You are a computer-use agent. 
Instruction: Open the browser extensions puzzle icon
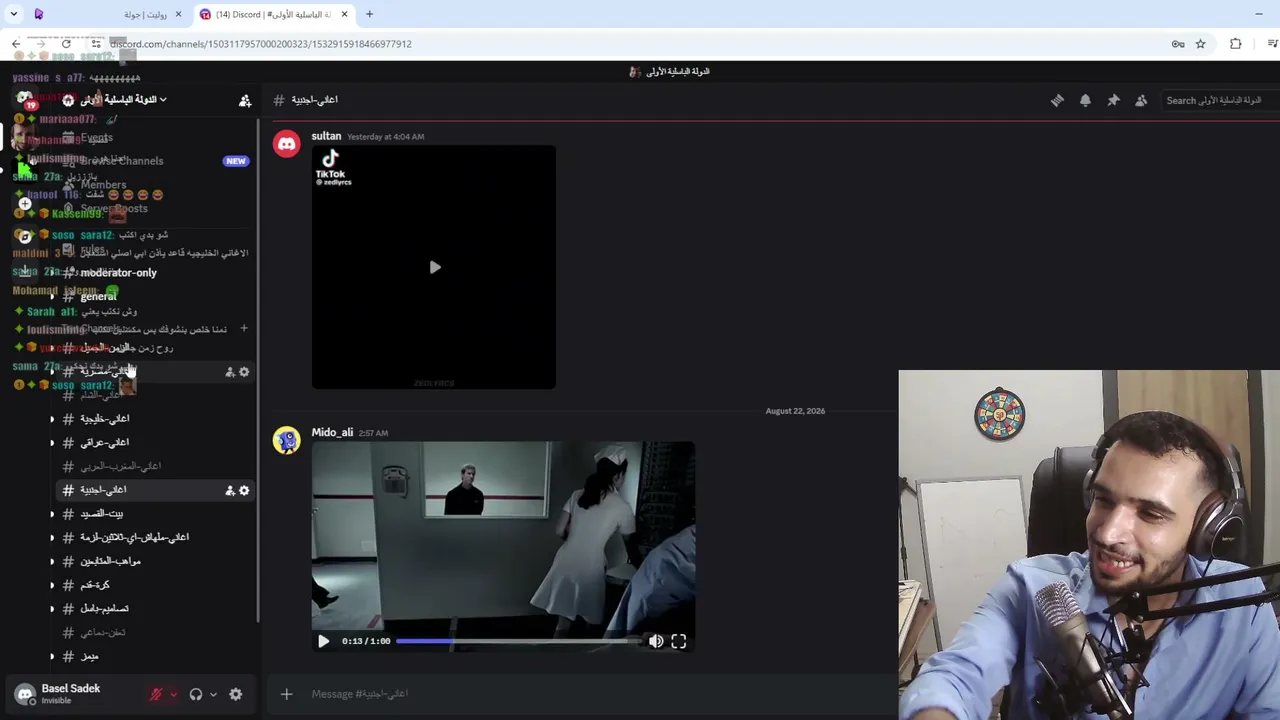coord(1236,44)
